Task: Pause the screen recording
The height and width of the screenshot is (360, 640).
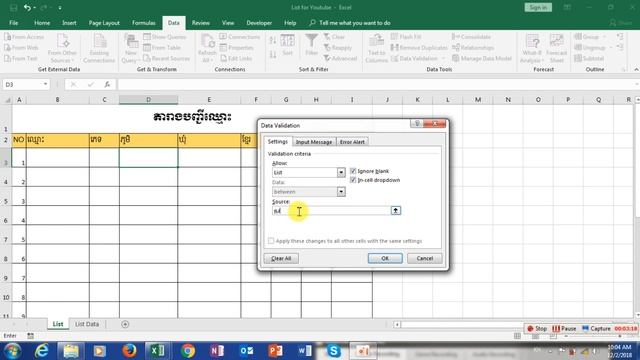Action: [564, 329]
